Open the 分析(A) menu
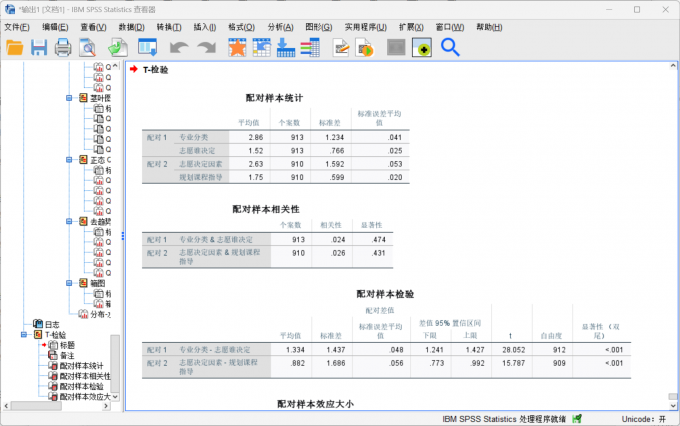This screenshot has width=680, height=426. [280, 27]
